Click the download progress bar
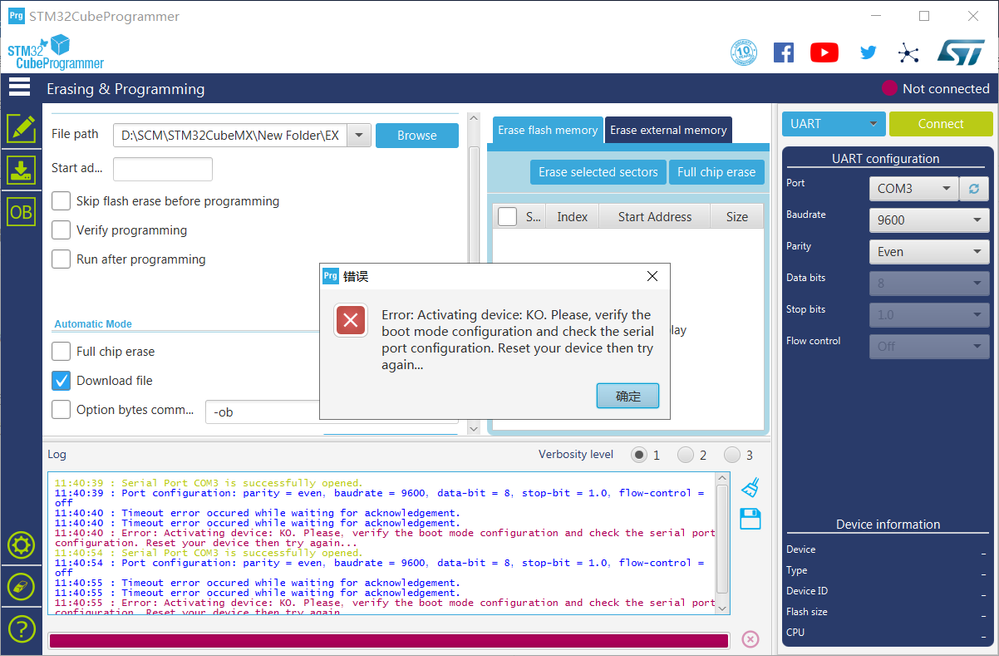This screenshot has width=999, height=656. 389,641
